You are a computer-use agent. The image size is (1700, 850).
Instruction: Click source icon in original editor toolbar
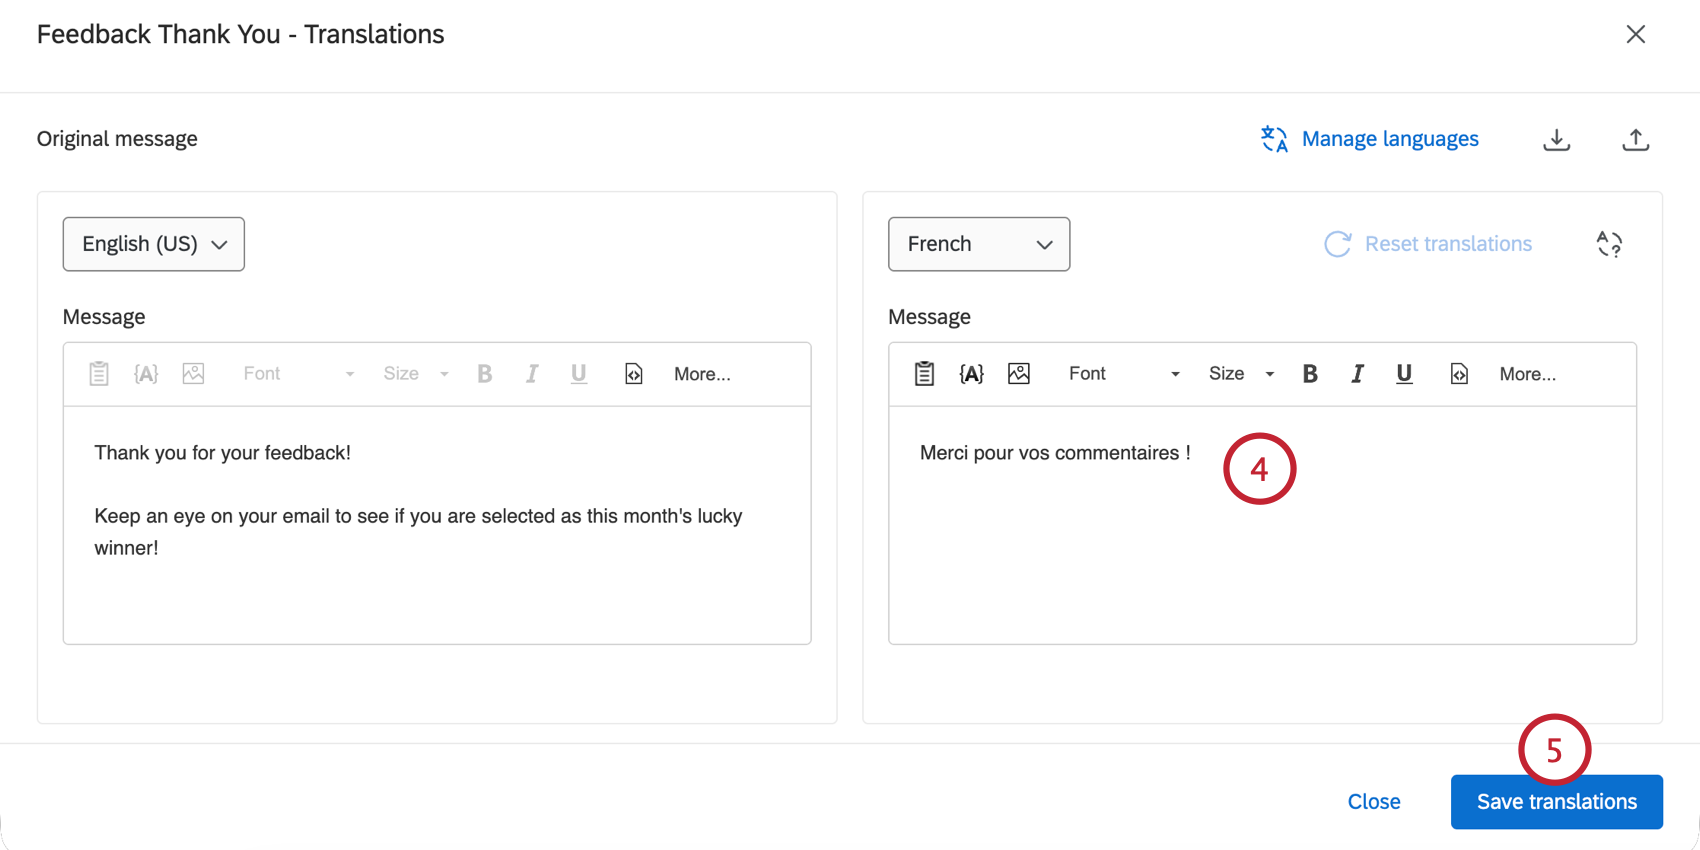click(634, 374)
